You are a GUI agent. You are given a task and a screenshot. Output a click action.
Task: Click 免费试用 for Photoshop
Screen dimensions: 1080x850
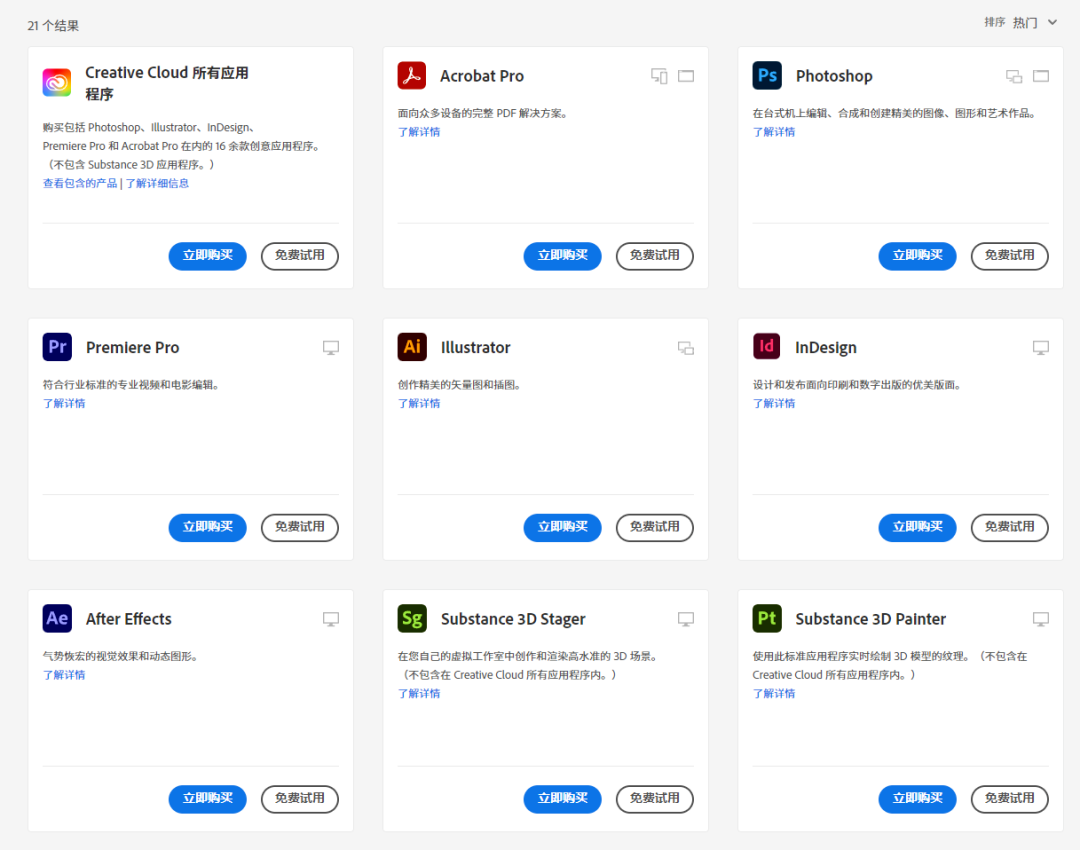pos(1009,256)
